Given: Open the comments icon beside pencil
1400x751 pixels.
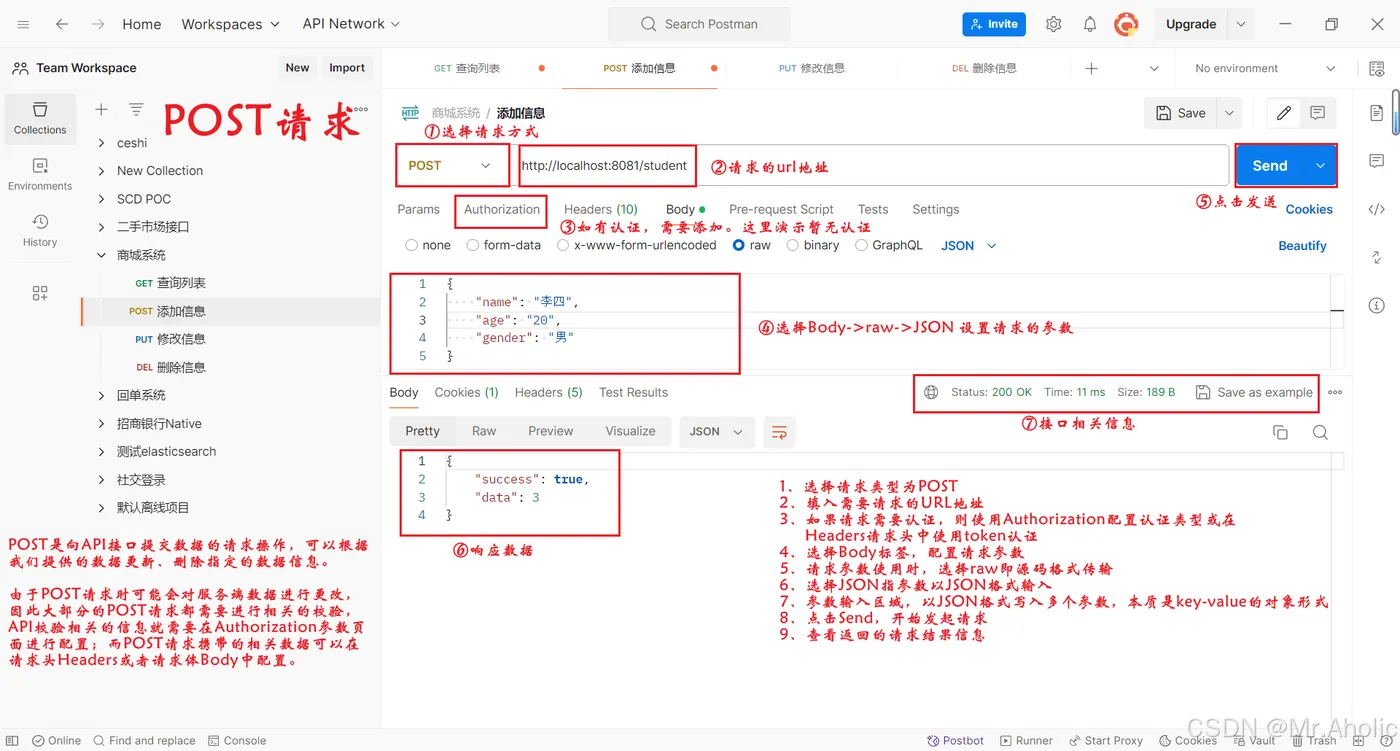Looking at the screenshot, I should click(1318, 113).
